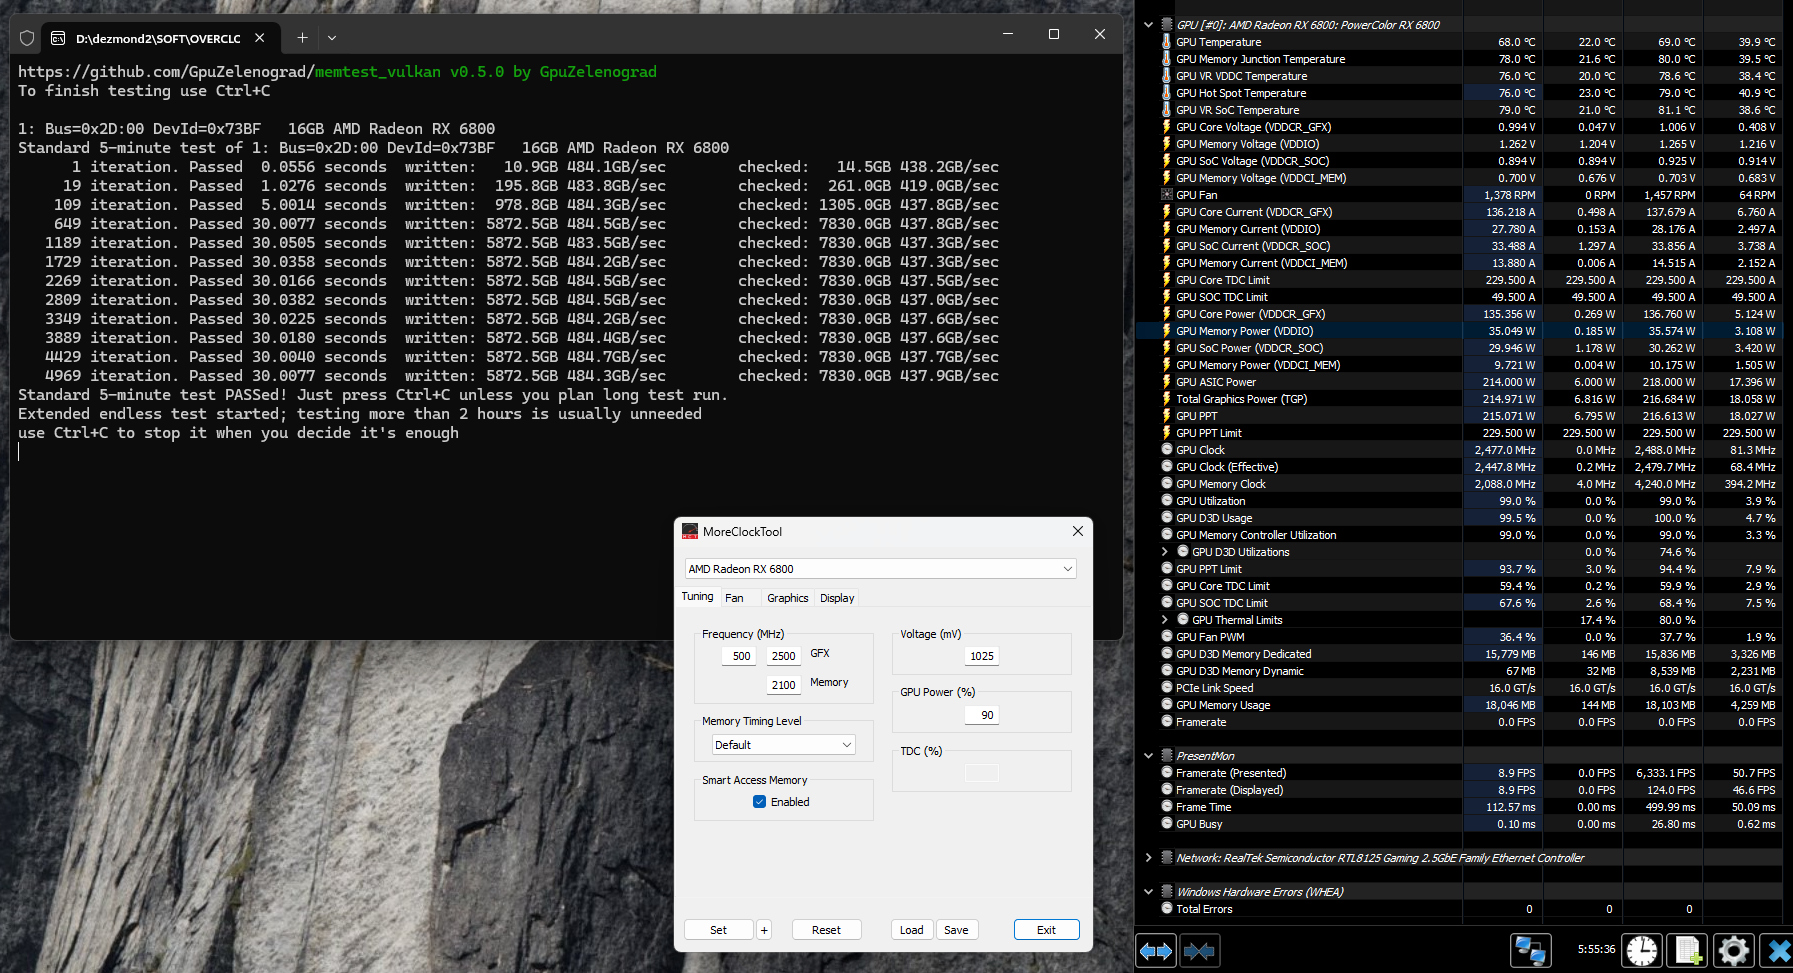Click the circle icon beside GPU Fan PWM
This screenshot has width=1793, height=973.
(x=1166, y=637)
